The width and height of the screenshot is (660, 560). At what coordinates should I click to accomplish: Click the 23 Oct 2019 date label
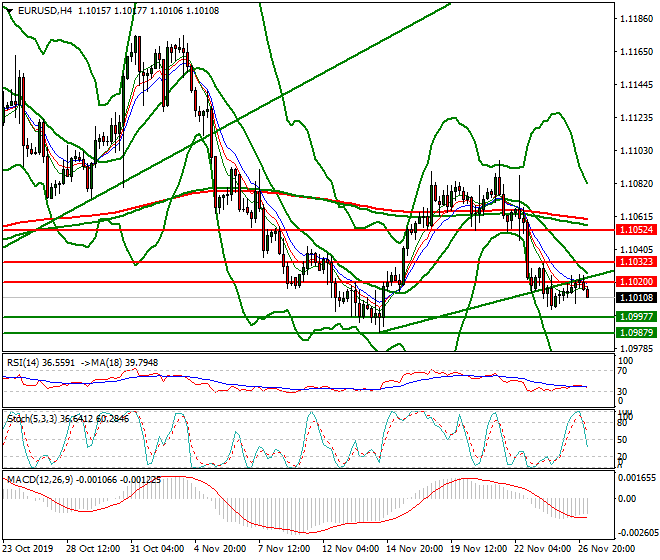click(28, 549)
